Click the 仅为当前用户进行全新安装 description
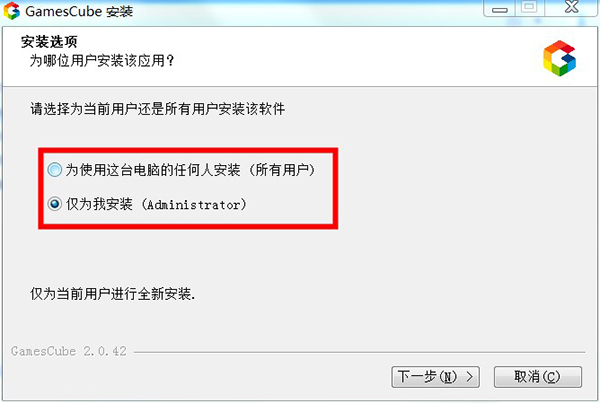Screen dimensions: 600x403 (x=112, y=294)
